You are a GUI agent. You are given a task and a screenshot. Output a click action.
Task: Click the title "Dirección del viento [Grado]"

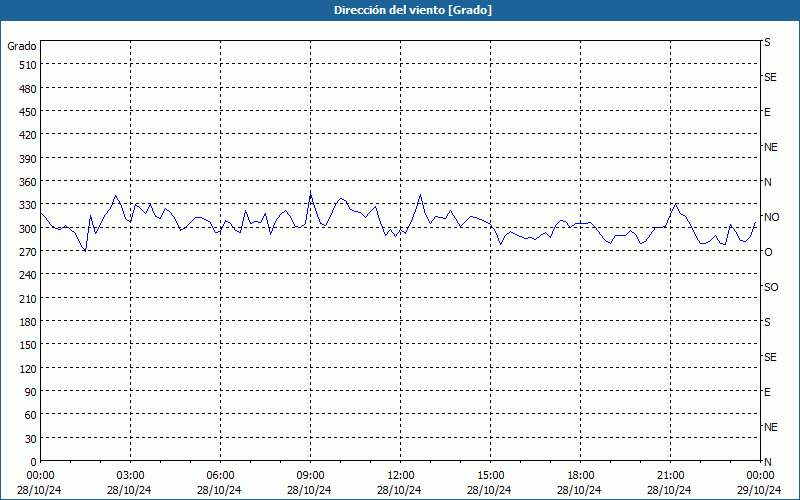tap(413, 10)
